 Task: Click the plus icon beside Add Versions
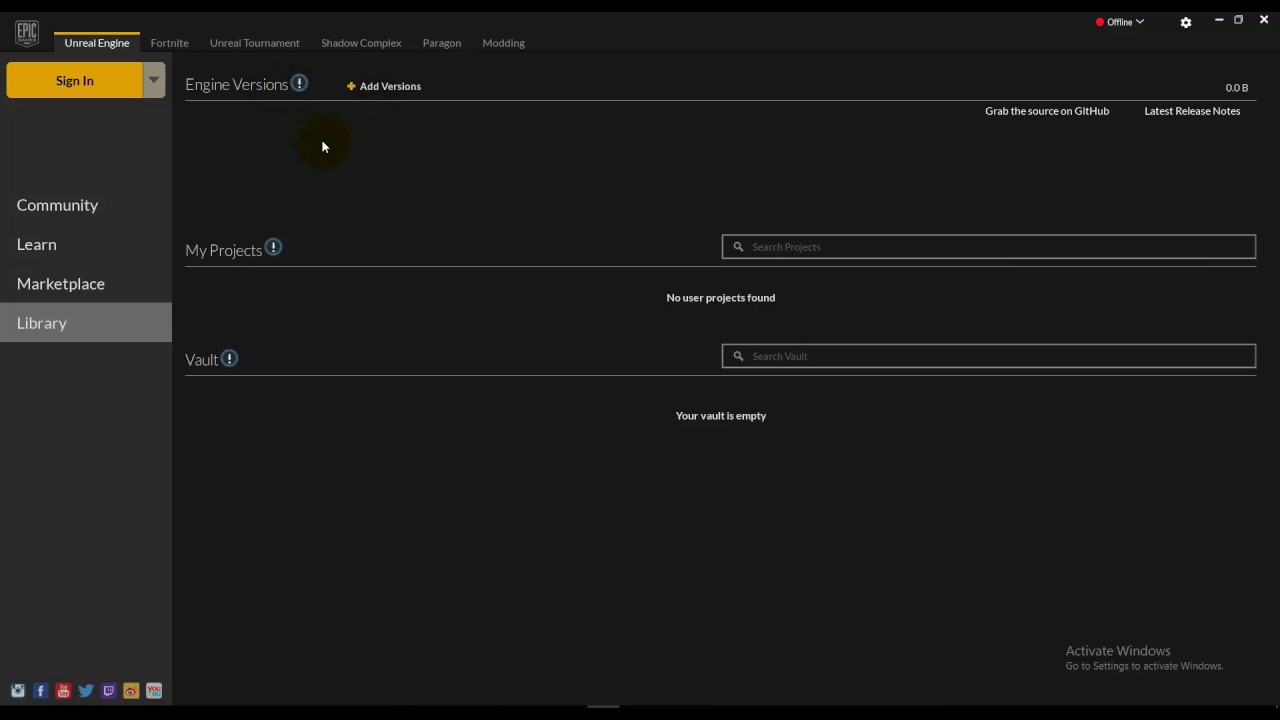(x=351, y=86)
